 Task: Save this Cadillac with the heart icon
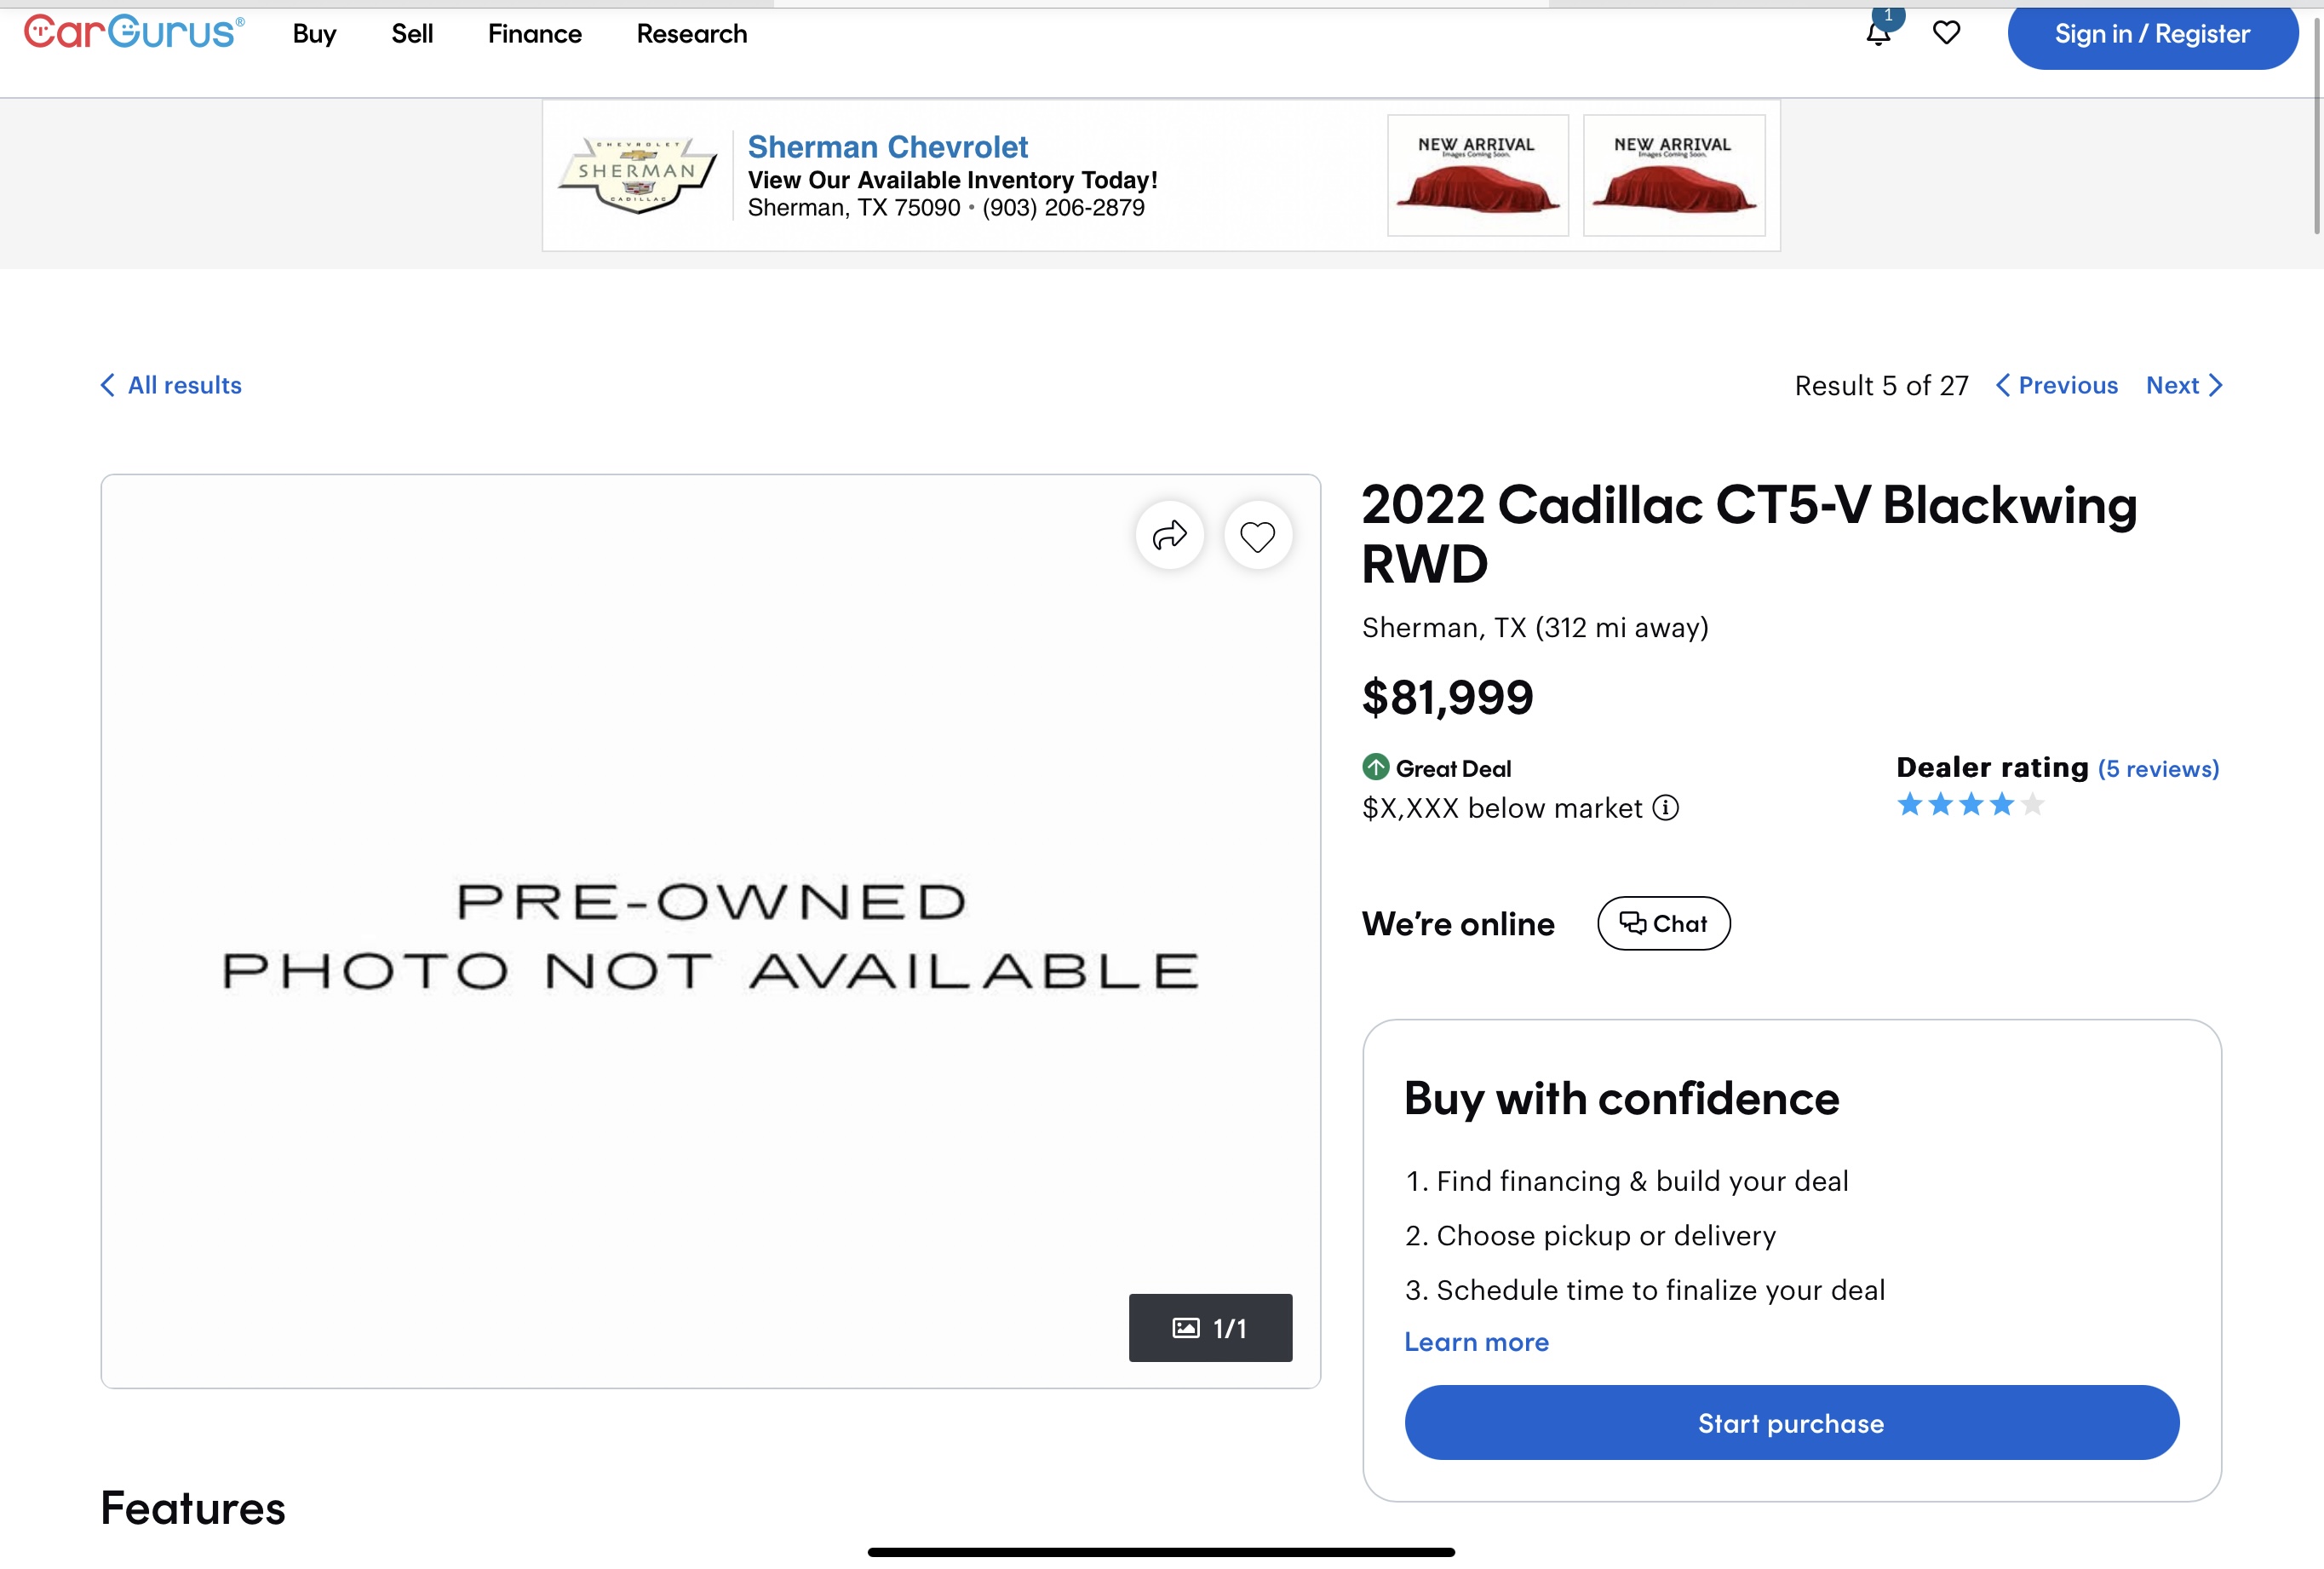pyautogui.click(x=1257, y=535)
